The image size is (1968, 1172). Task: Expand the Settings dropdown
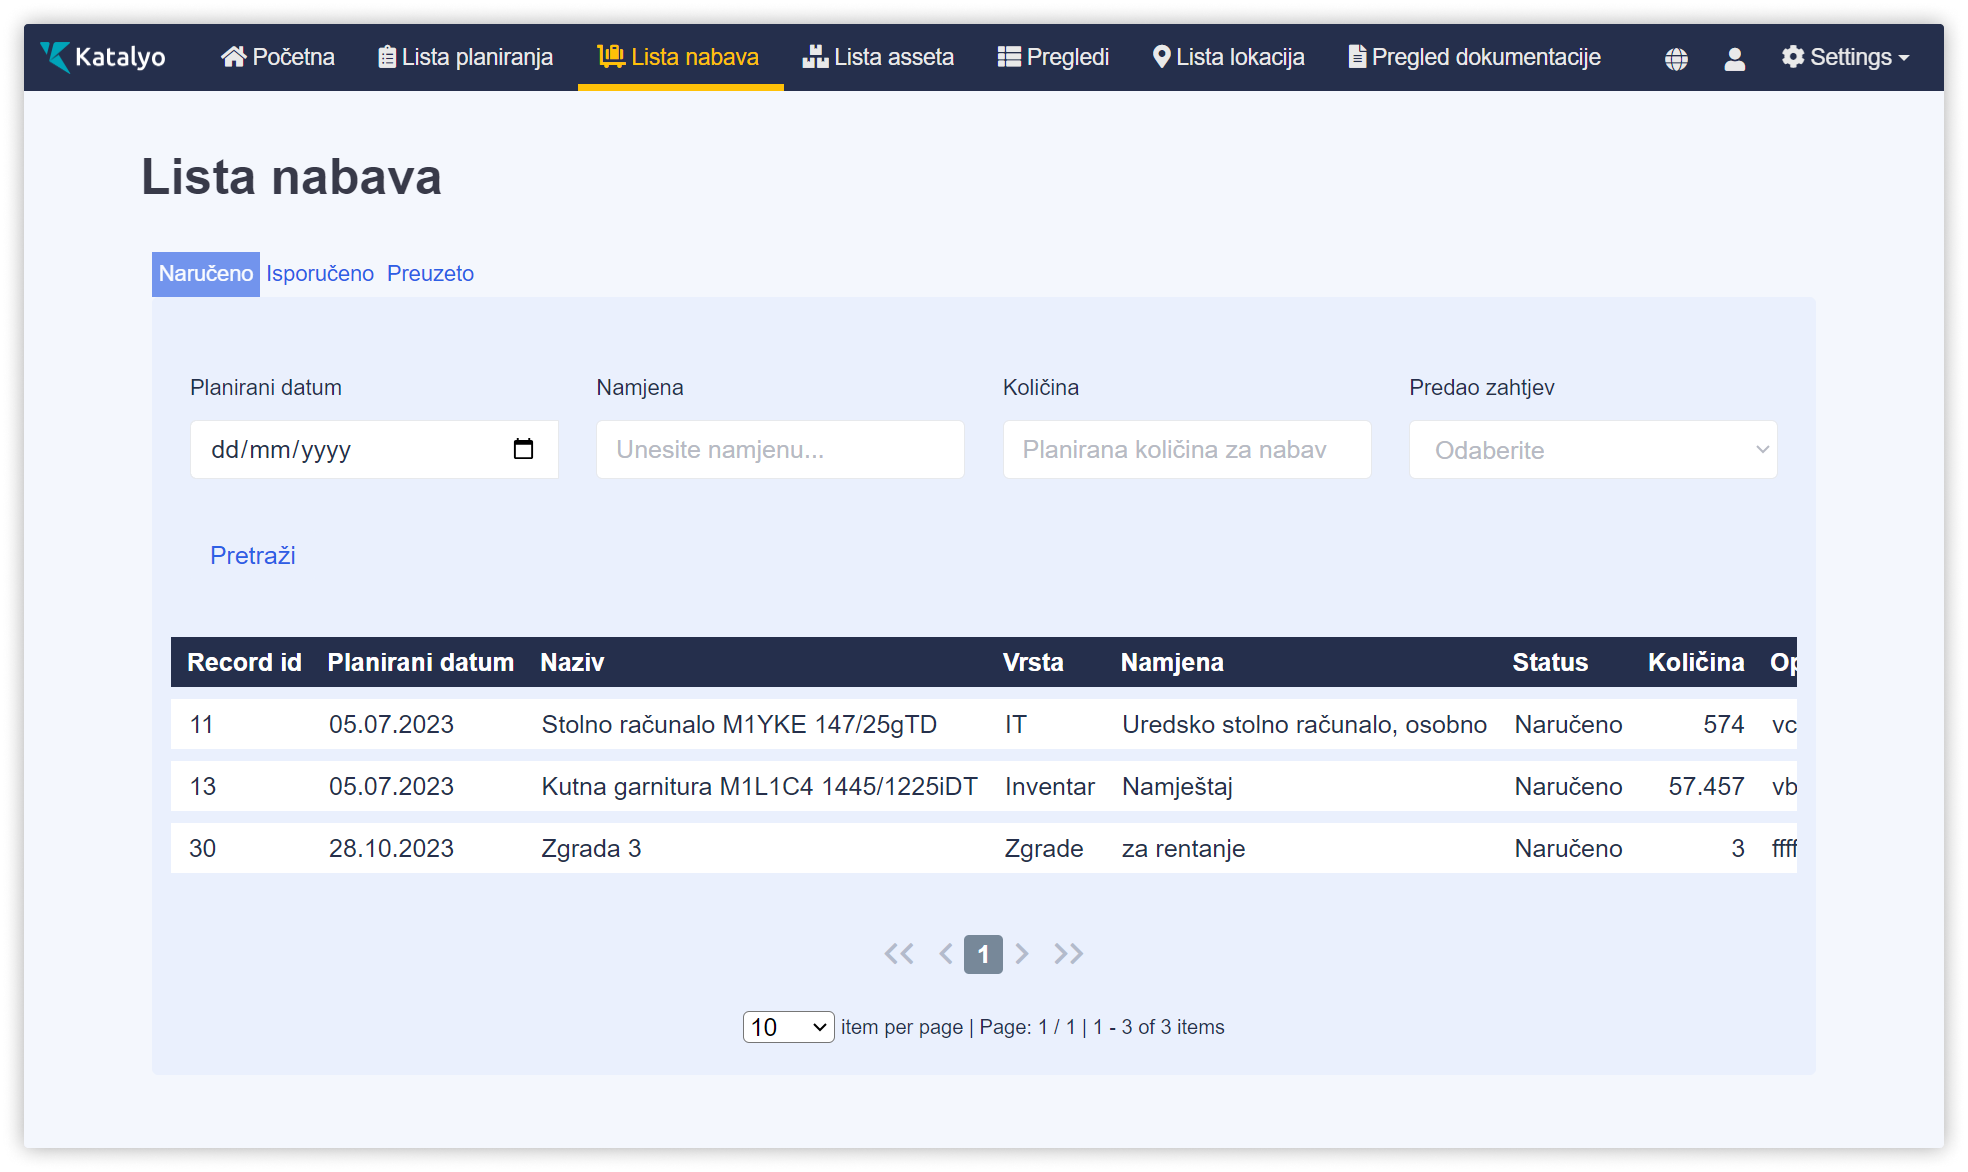click(1845, 57)
